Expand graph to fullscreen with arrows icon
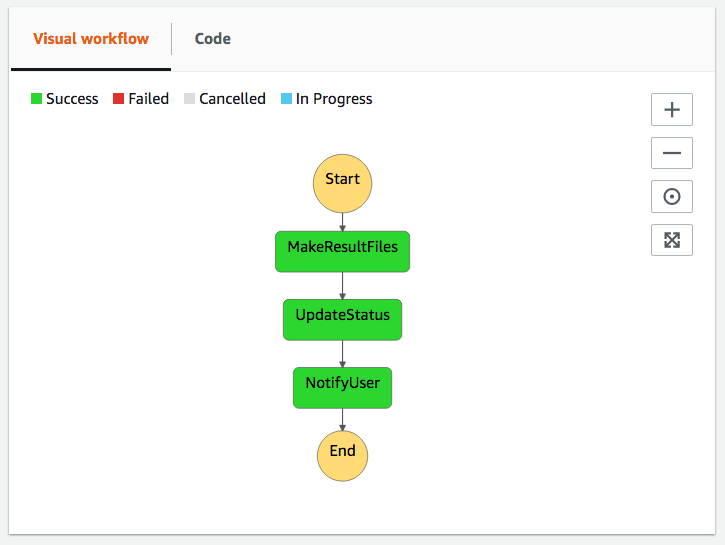725x545 pixels. [671, 240]
